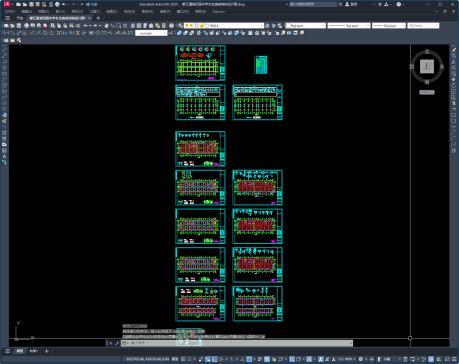Open the annotation scale dropdown in status bar
Viewport: 459px width, 364px height.
click(x=346, y=359)
